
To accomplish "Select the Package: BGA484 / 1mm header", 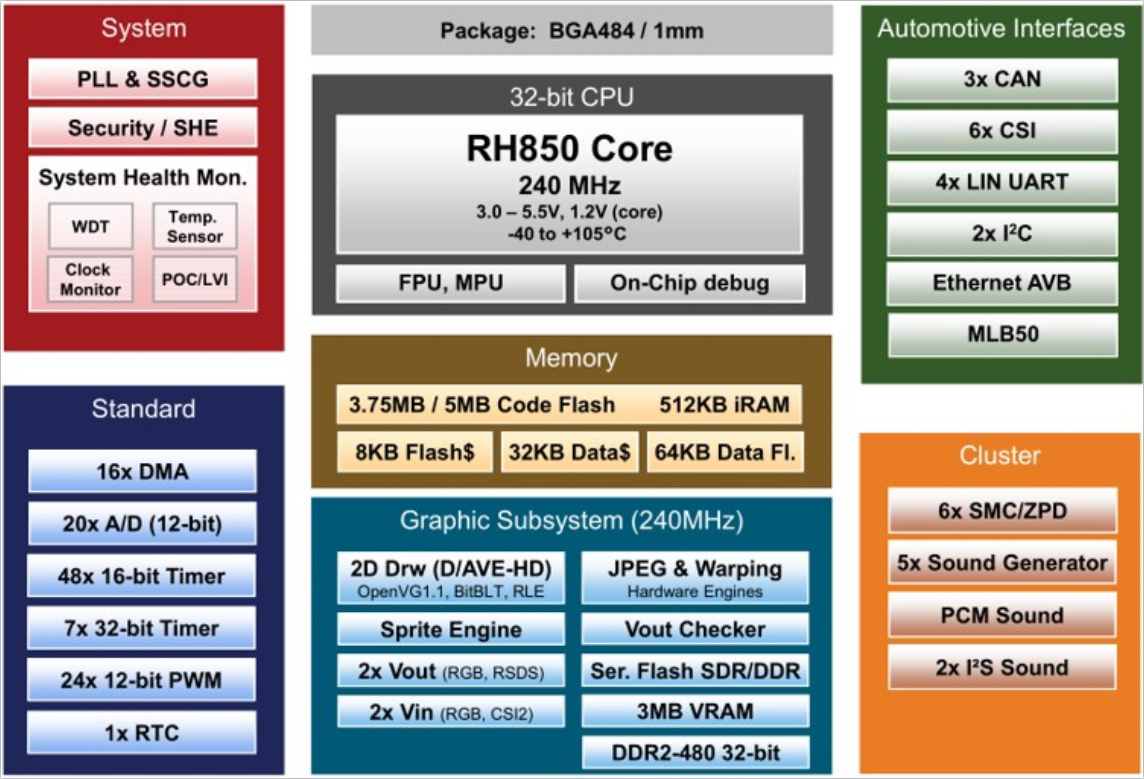I will [571, 31].
